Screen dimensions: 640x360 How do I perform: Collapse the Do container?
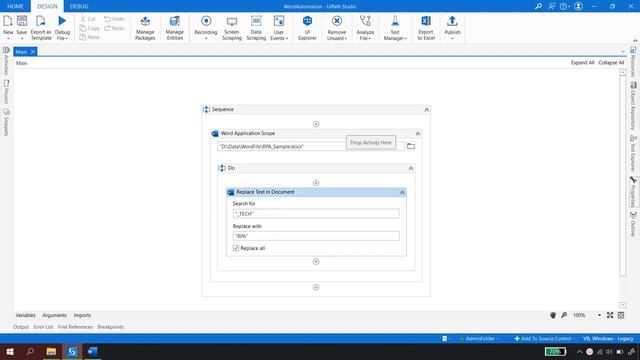[x=411, y=168]
